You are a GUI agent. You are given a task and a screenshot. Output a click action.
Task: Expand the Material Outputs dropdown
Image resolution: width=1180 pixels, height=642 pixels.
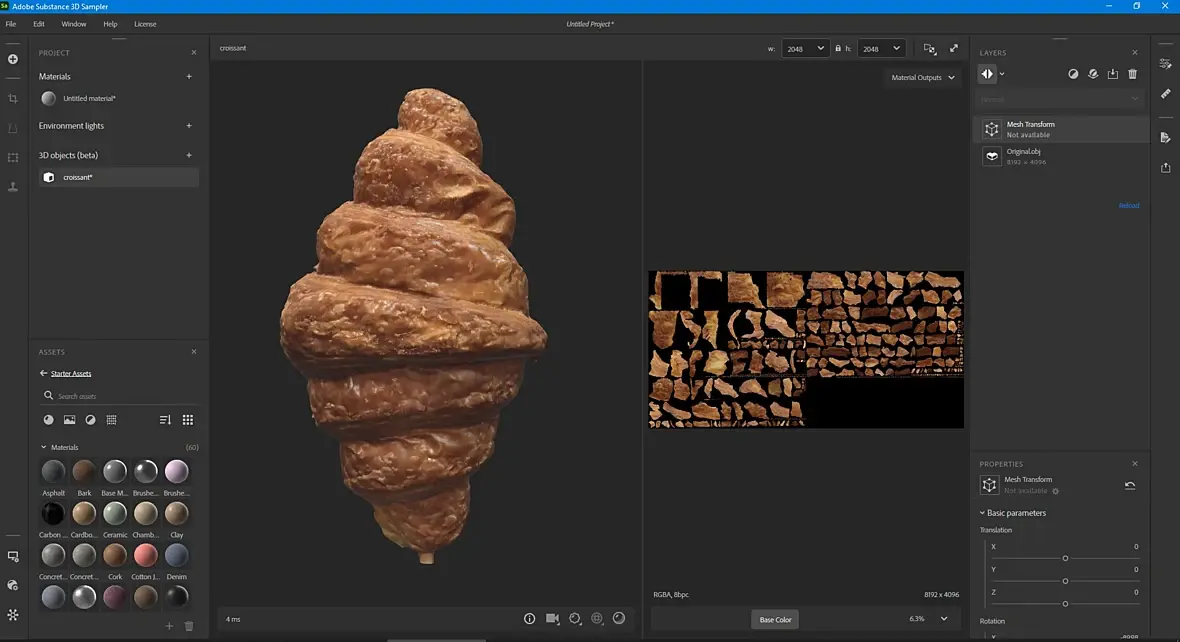[923, 77]
